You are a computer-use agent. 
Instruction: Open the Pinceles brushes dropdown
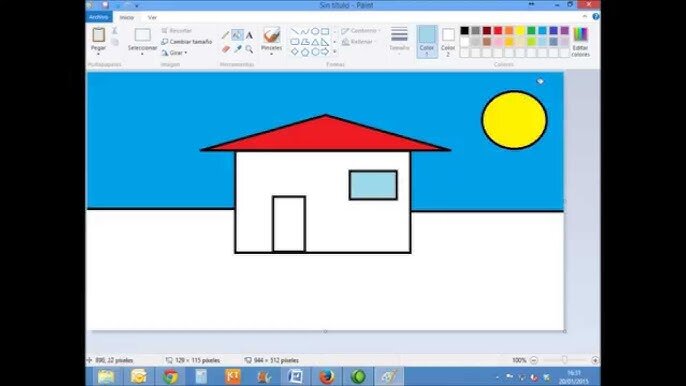click(x=271, y=54)
